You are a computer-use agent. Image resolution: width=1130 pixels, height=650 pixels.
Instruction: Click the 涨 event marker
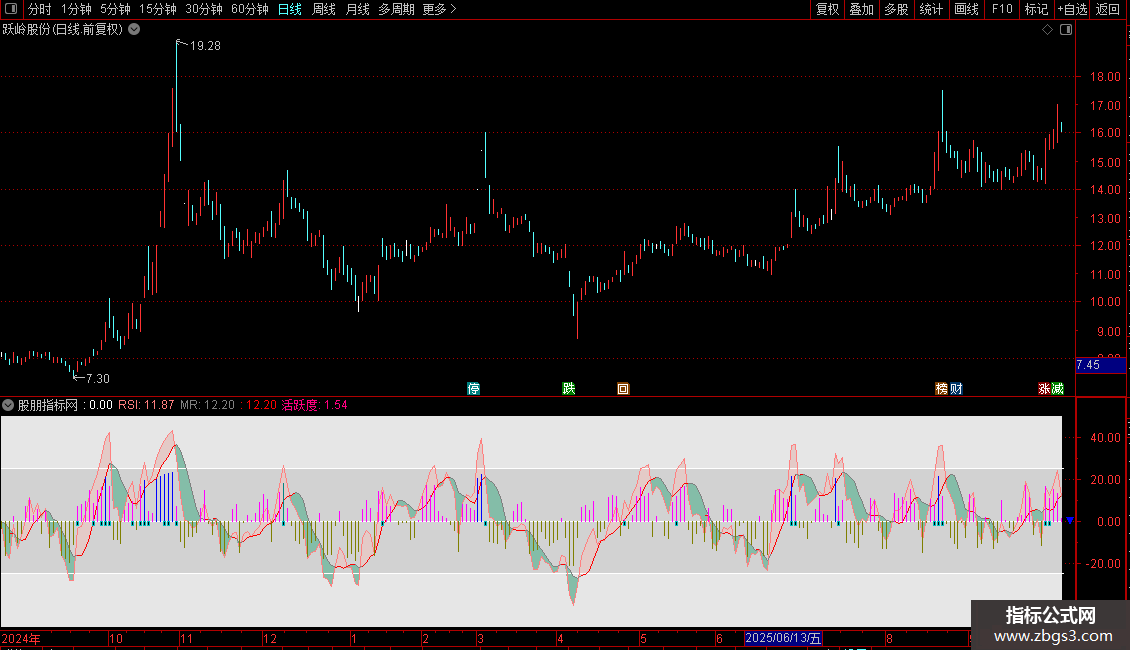(1044, 388)
